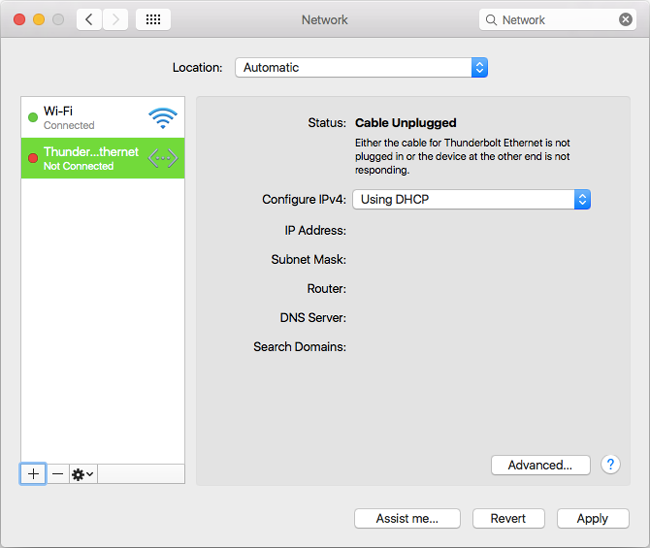Click the magnifying glass search icon
The height and width of the screenshot is (548, 650).
tap(491, 19)
